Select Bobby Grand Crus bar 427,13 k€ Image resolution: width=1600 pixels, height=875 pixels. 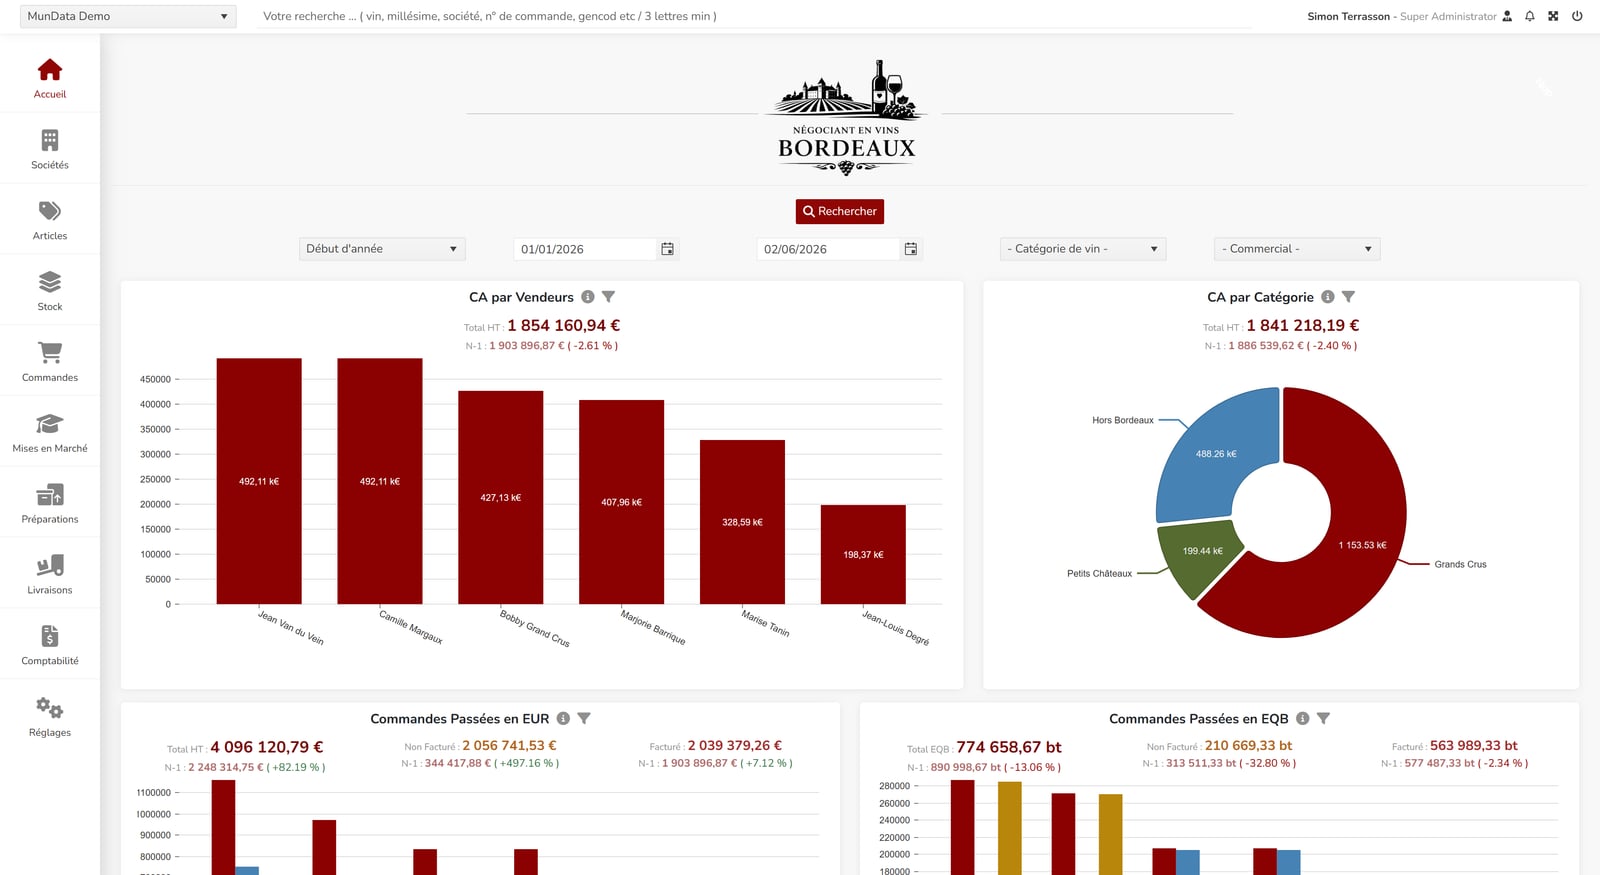click(501, 497)
